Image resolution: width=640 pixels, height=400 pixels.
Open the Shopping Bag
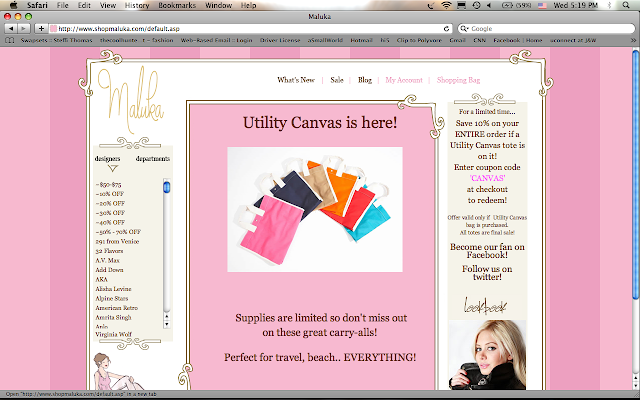point(458,80)
